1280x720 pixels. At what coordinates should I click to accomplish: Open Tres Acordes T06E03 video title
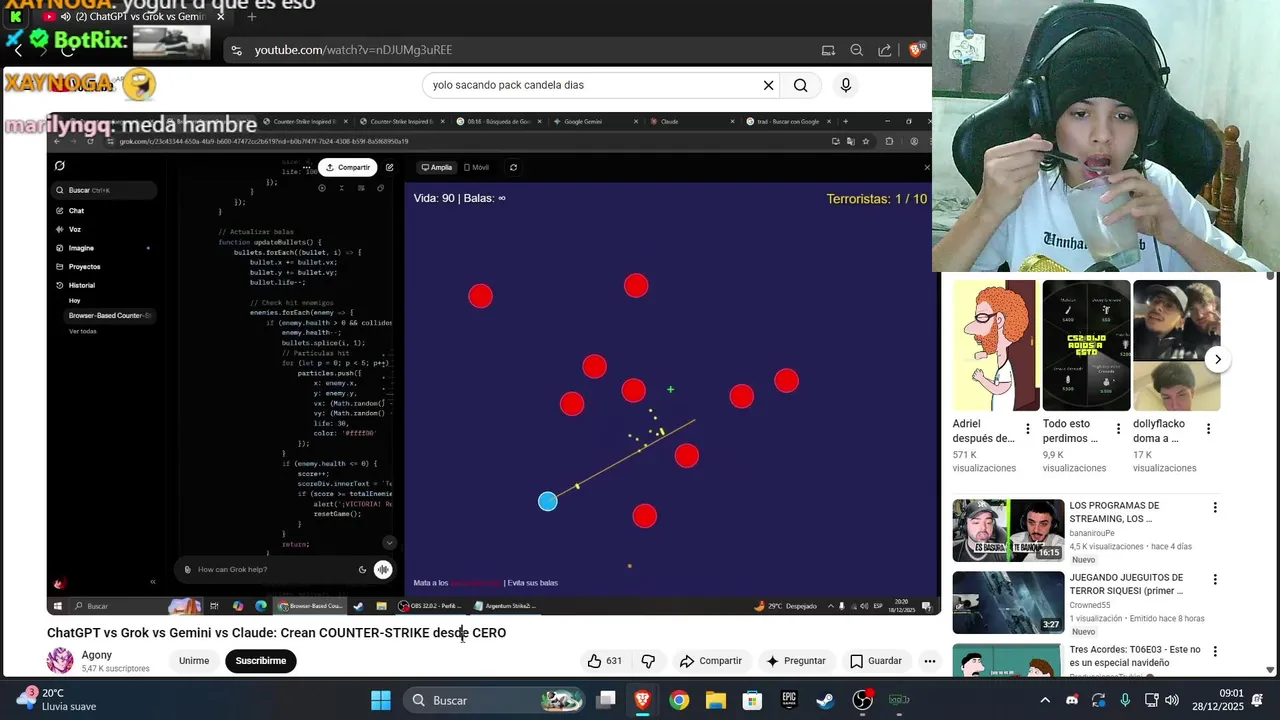pyautogui.click(x=1135, y=656)
